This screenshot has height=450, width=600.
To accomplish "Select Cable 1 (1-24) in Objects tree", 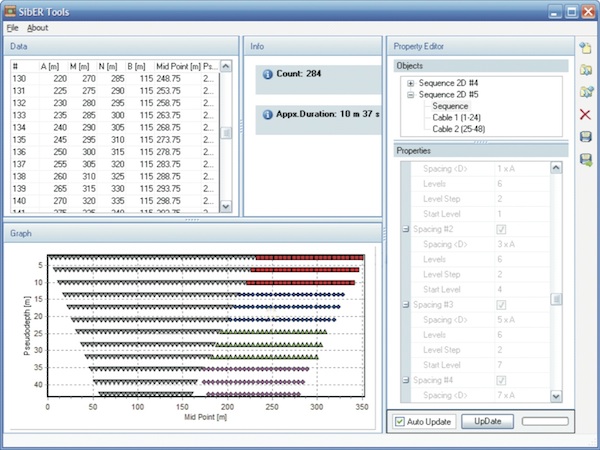I will coord(460,117).
